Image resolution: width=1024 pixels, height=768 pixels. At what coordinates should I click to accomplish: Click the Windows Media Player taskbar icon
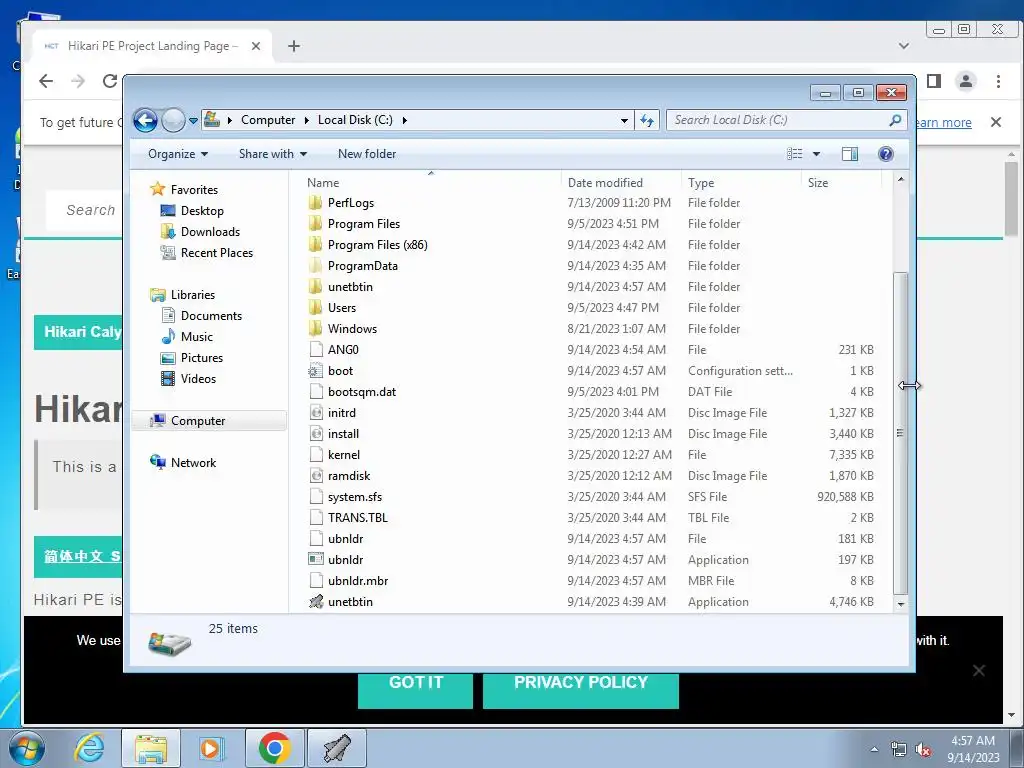point(210,748)
